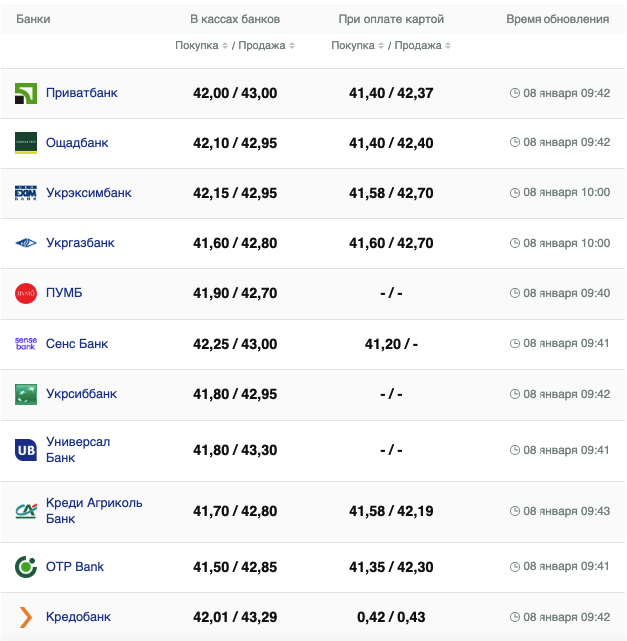Sort by cash desk Продажа rate
The height and width of the screenshot is (641, 627).
264,46
